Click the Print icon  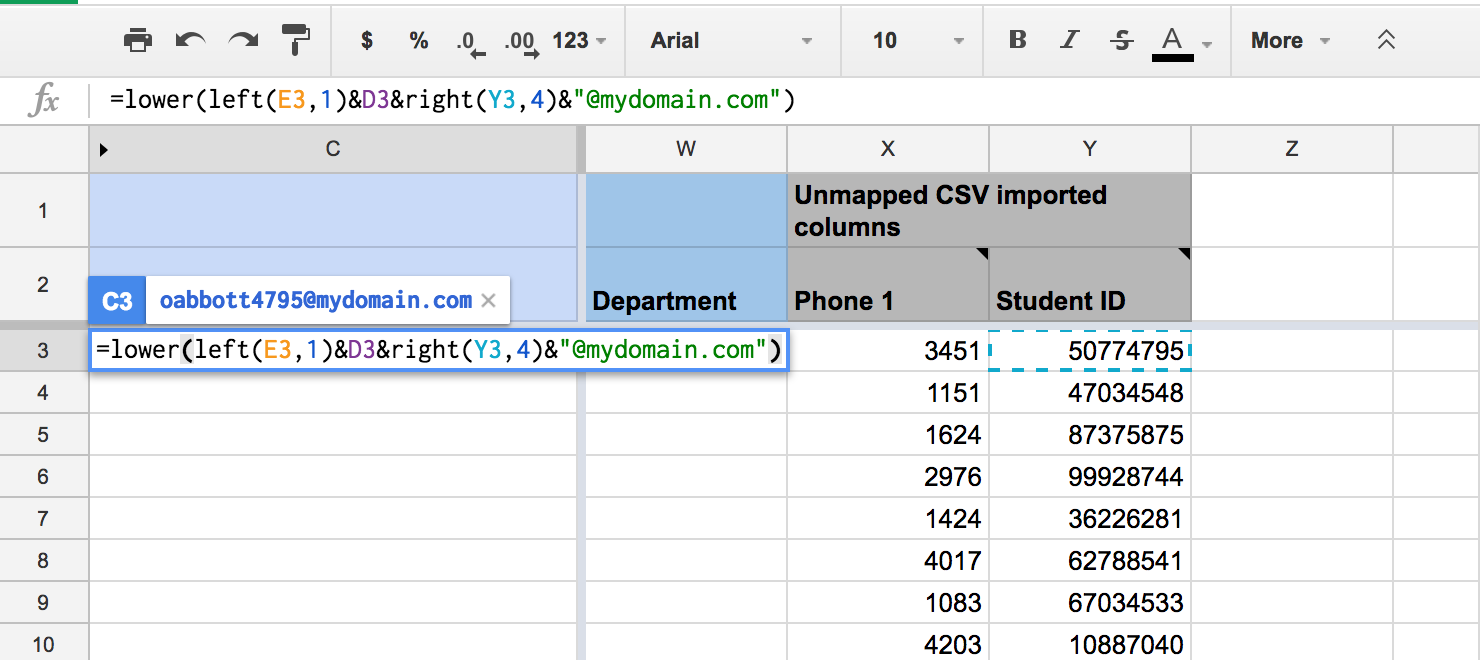coord(137,41)
